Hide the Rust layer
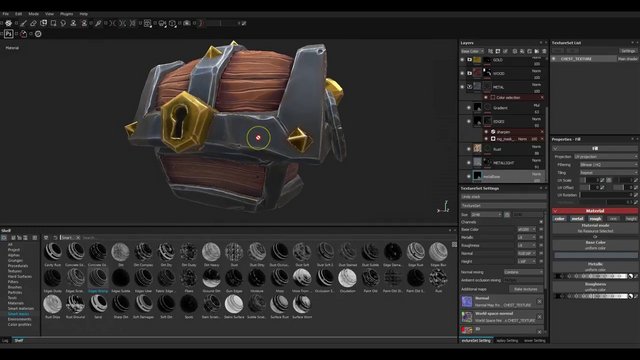640x360 pixels. point(469,149)
